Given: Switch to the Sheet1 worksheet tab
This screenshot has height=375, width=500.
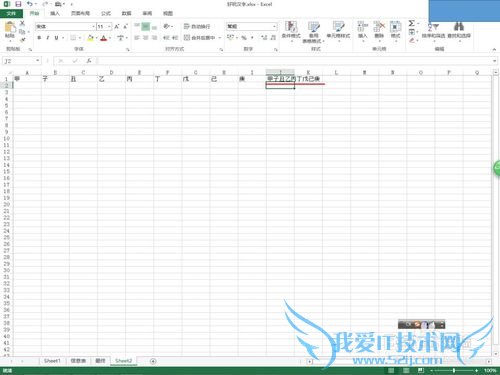Looking at the screenshot, I should (x=52, y=361).
